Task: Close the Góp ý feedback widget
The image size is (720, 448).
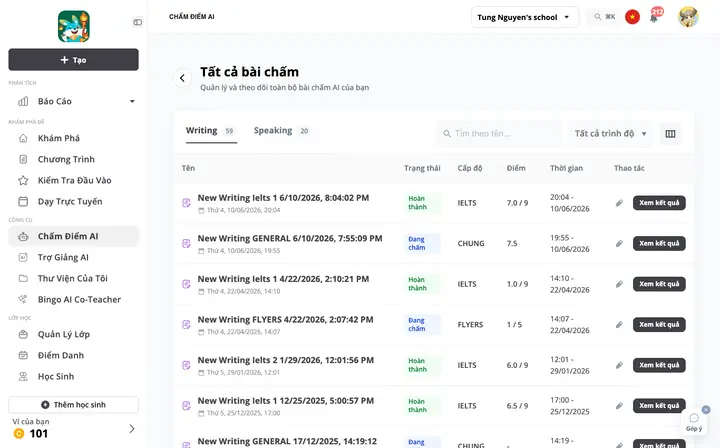Action: coord(706,409)
